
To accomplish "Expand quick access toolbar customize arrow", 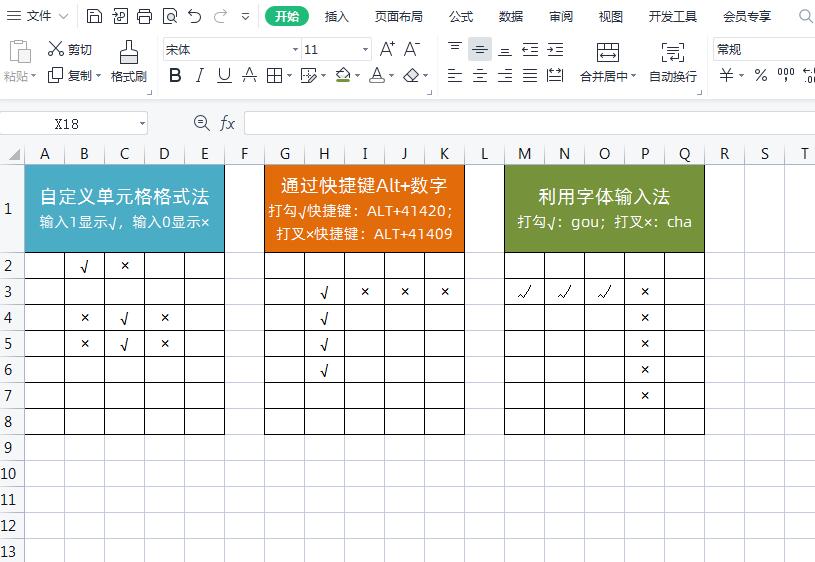I will coord(245,17).
